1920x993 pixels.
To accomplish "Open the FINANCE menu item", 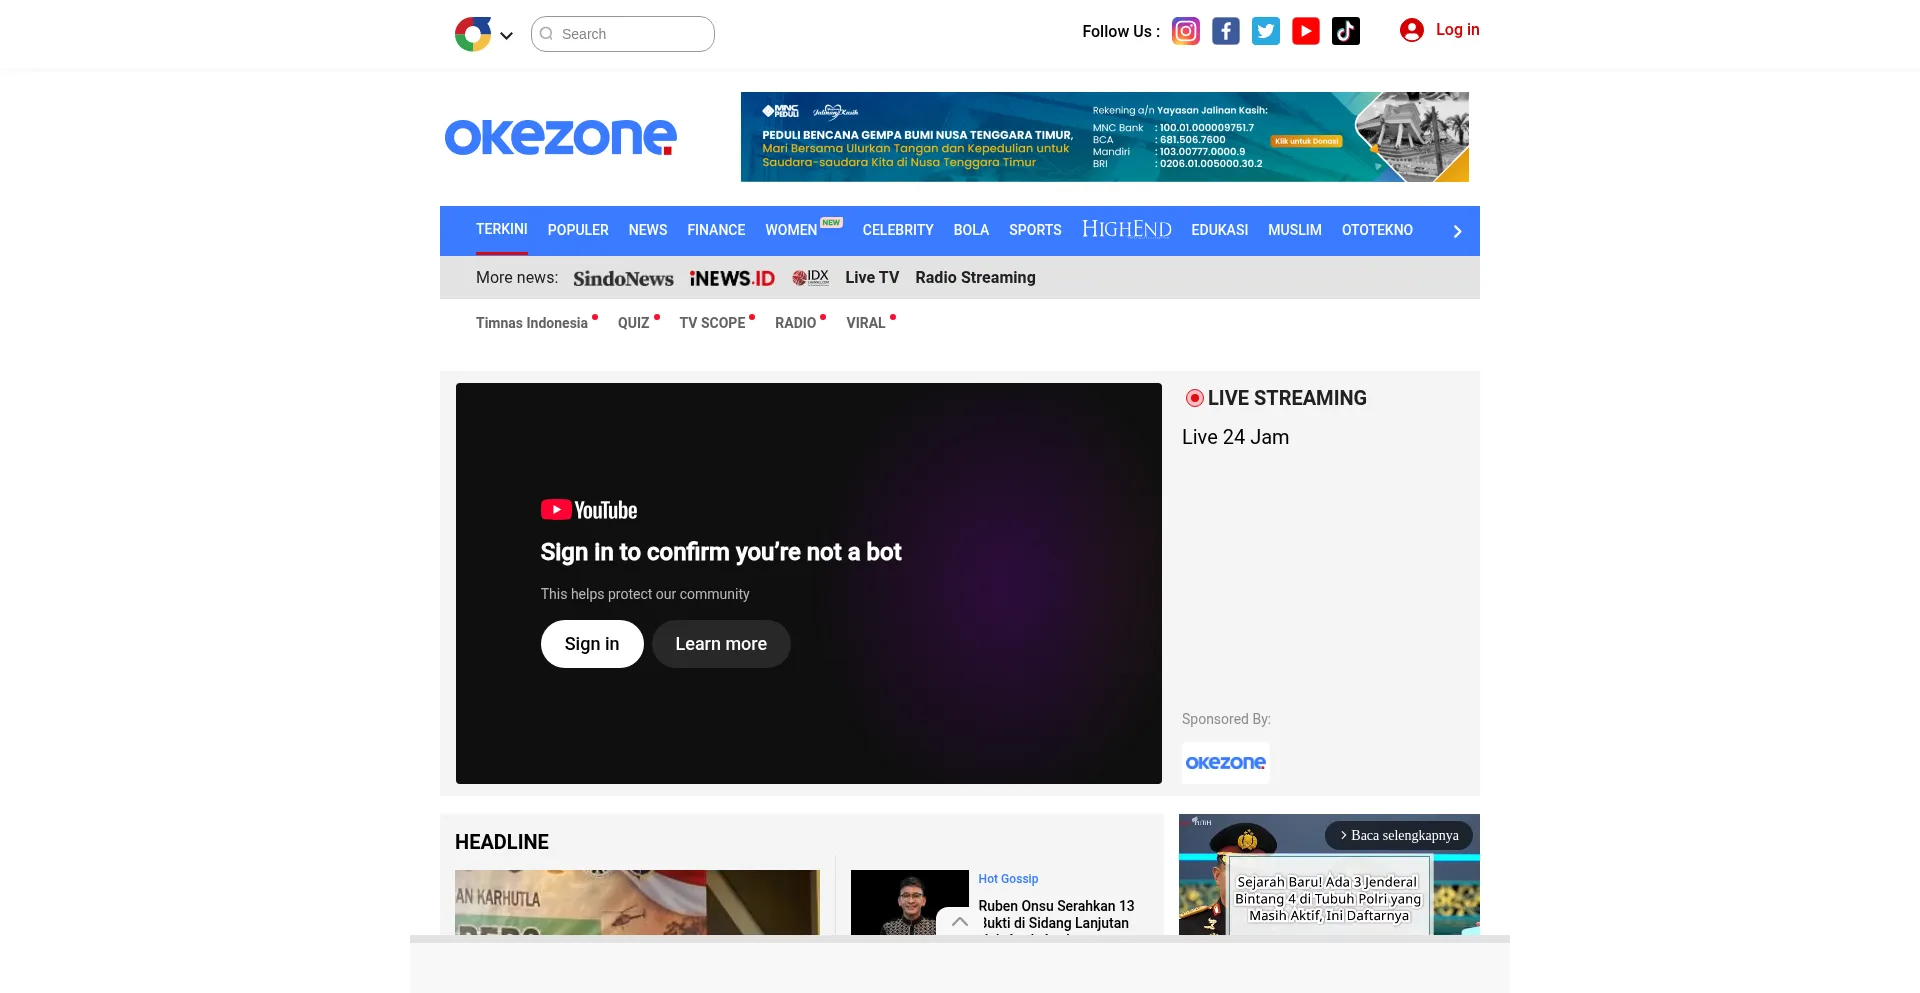I will click(716, 230).
